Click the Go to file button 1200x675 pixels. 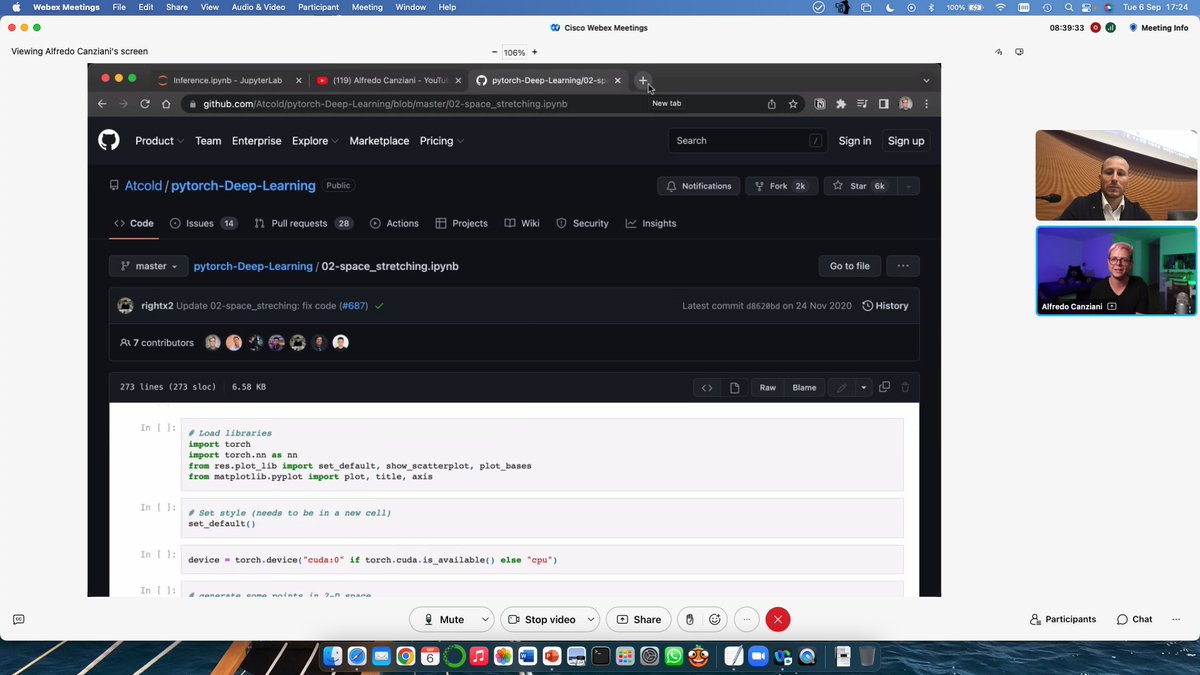(x=850, y=266)
